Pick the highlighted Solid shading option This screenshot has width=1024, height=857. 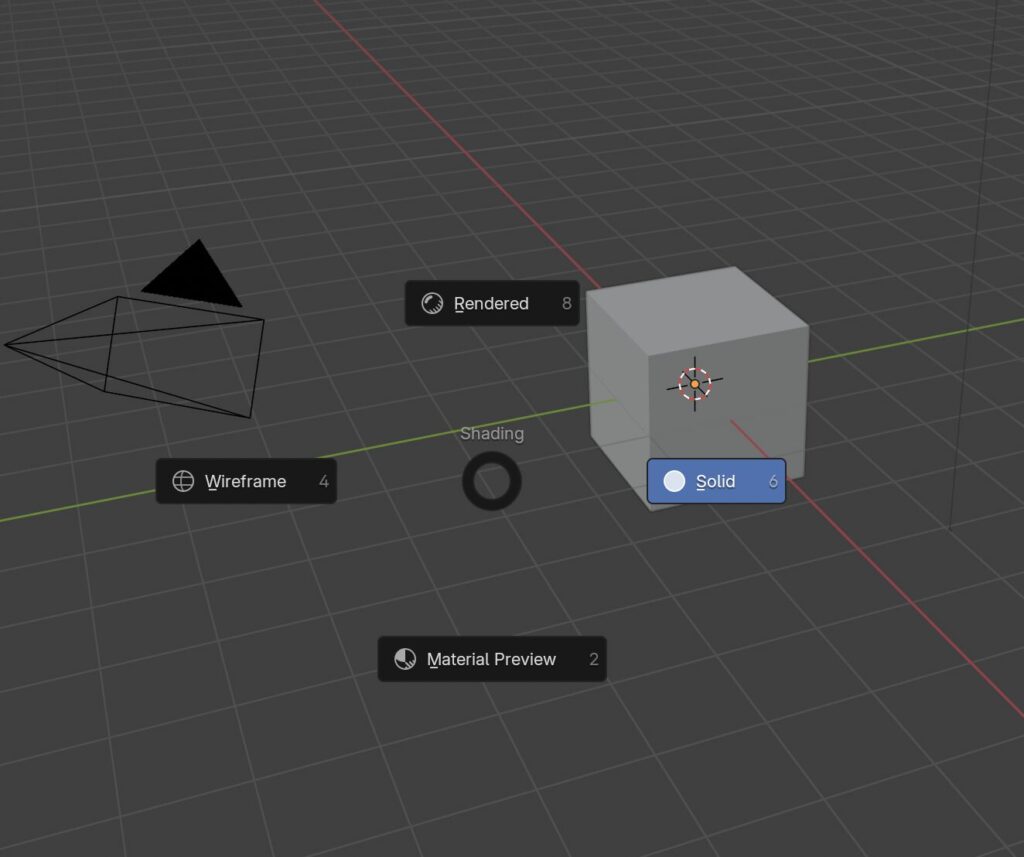[x=715, y=481]
